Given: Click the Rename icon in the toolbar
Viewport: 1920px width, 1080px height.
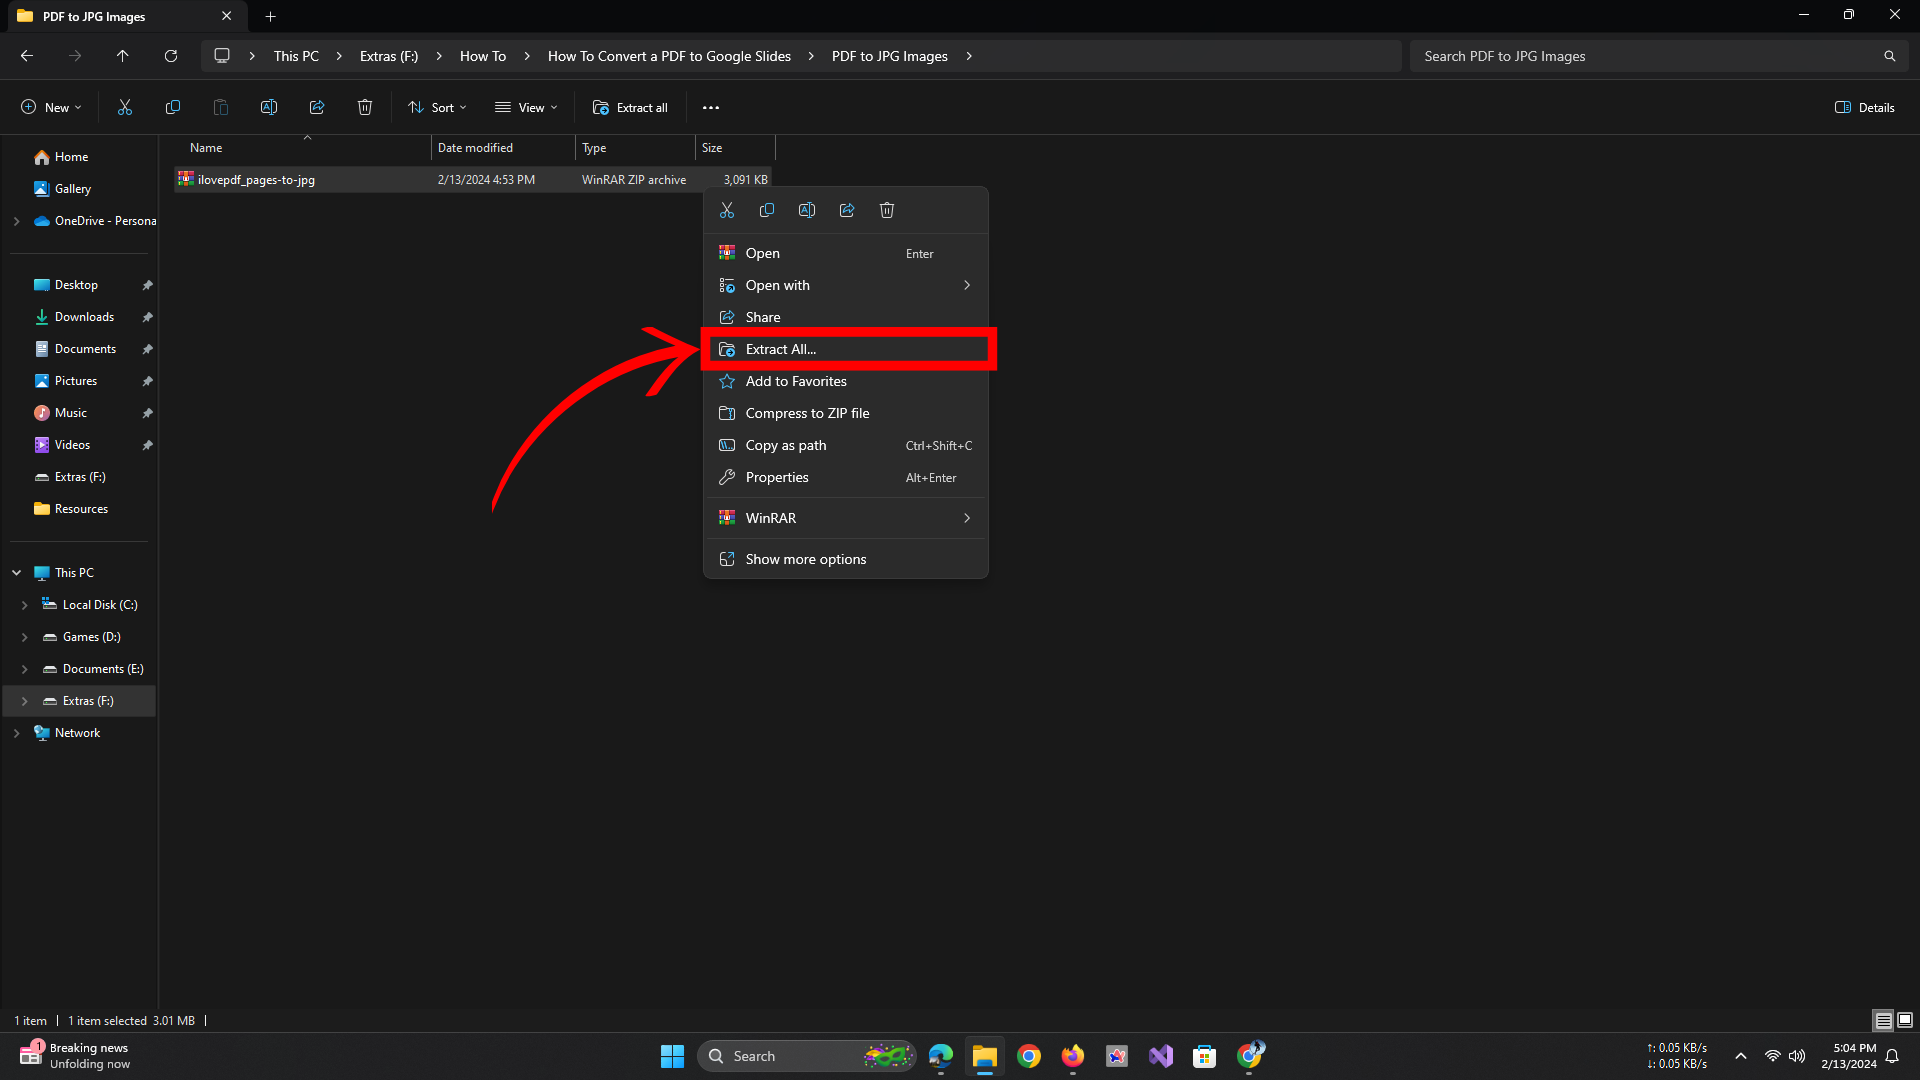Looking at the screenshot, I should [268, 107].
